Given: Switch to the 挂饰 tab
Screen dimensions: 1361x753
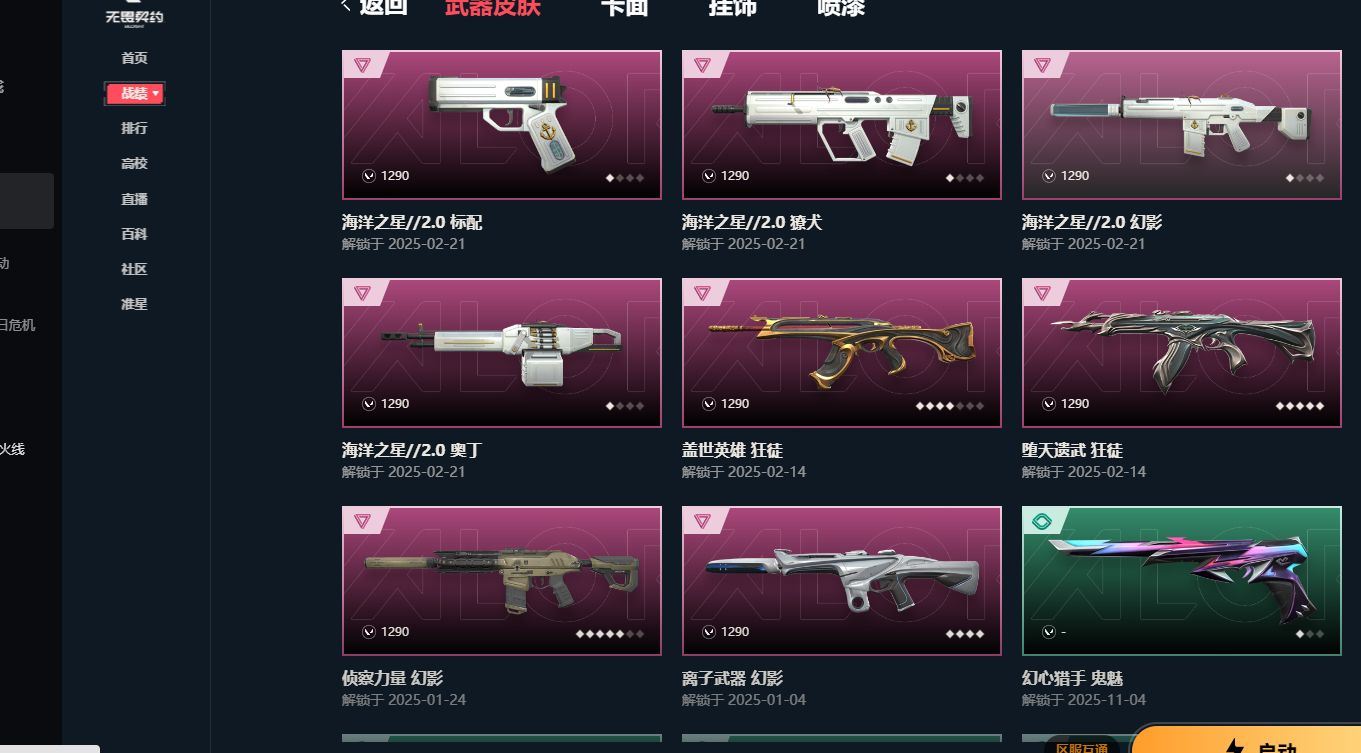Looking at the screenshot, I should point(732,7).
